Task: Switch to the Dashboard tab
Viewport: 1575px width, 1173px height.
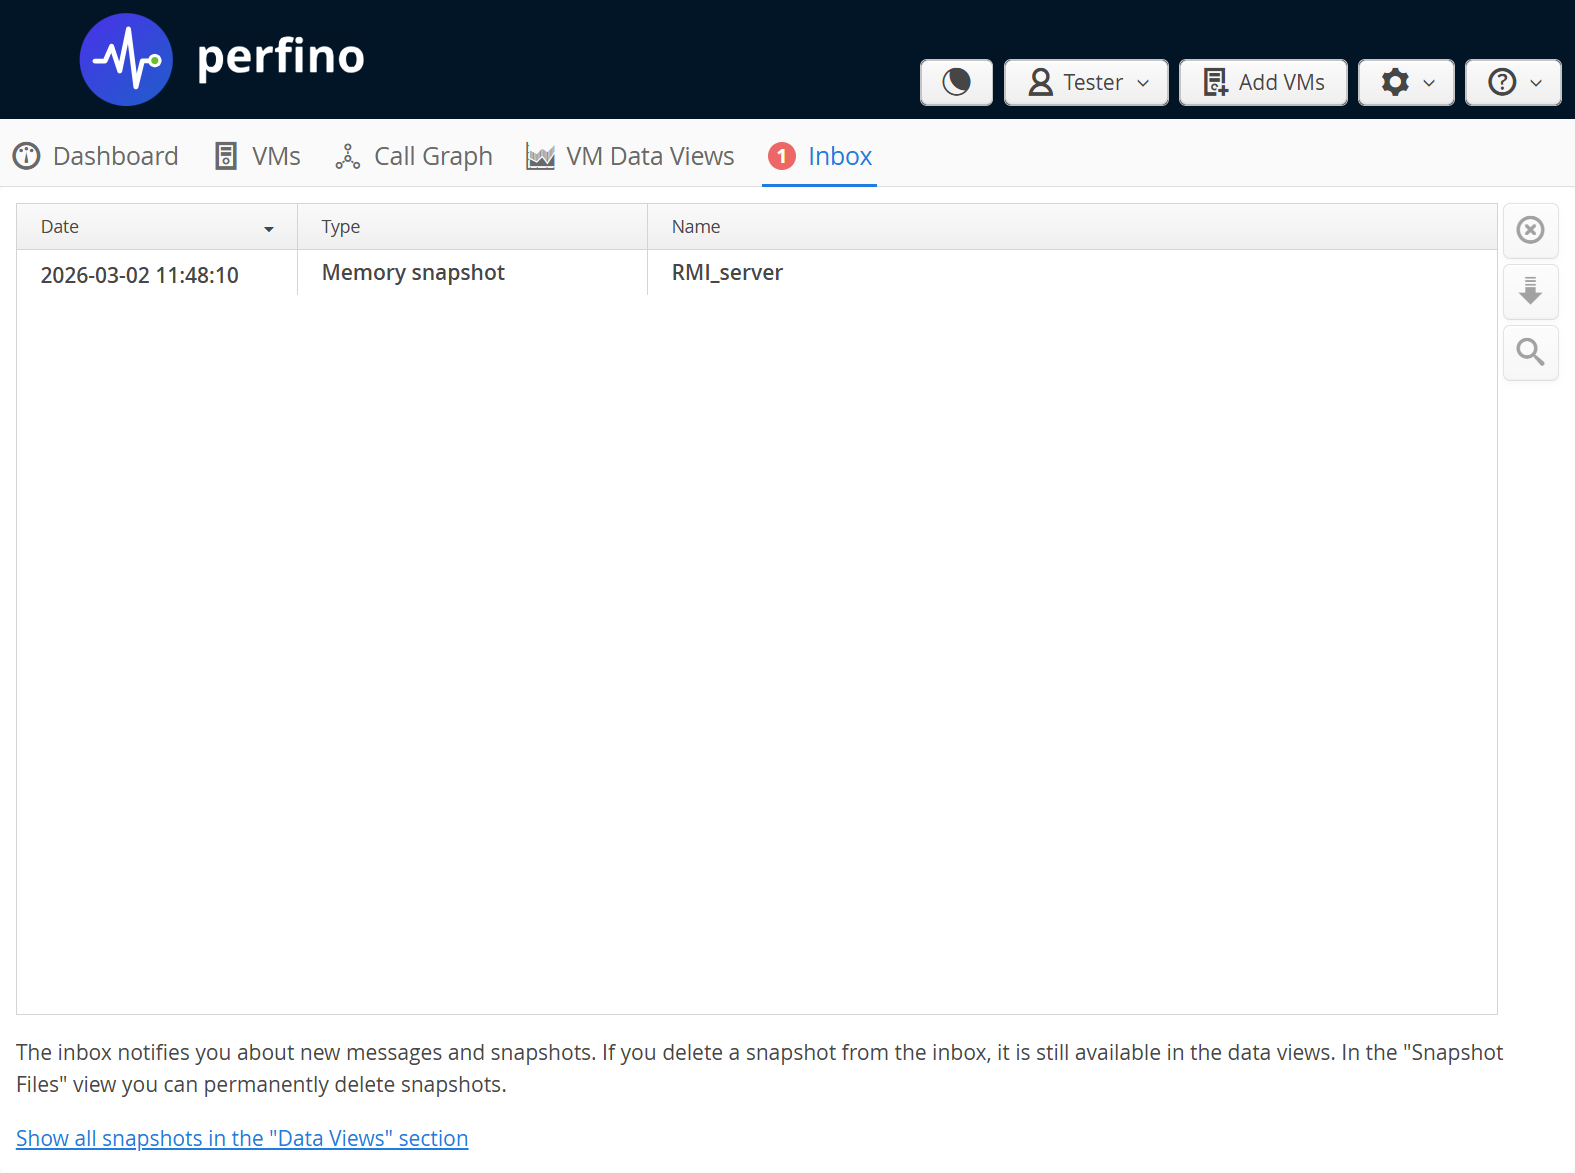Action: 96,156
